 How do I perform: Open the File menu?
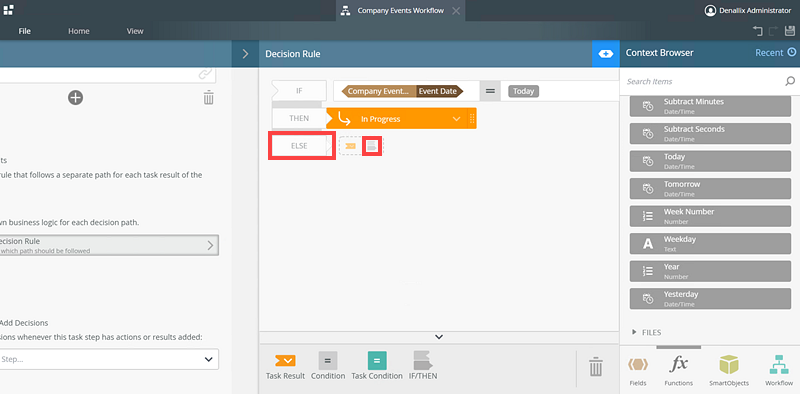coord(24,31)
